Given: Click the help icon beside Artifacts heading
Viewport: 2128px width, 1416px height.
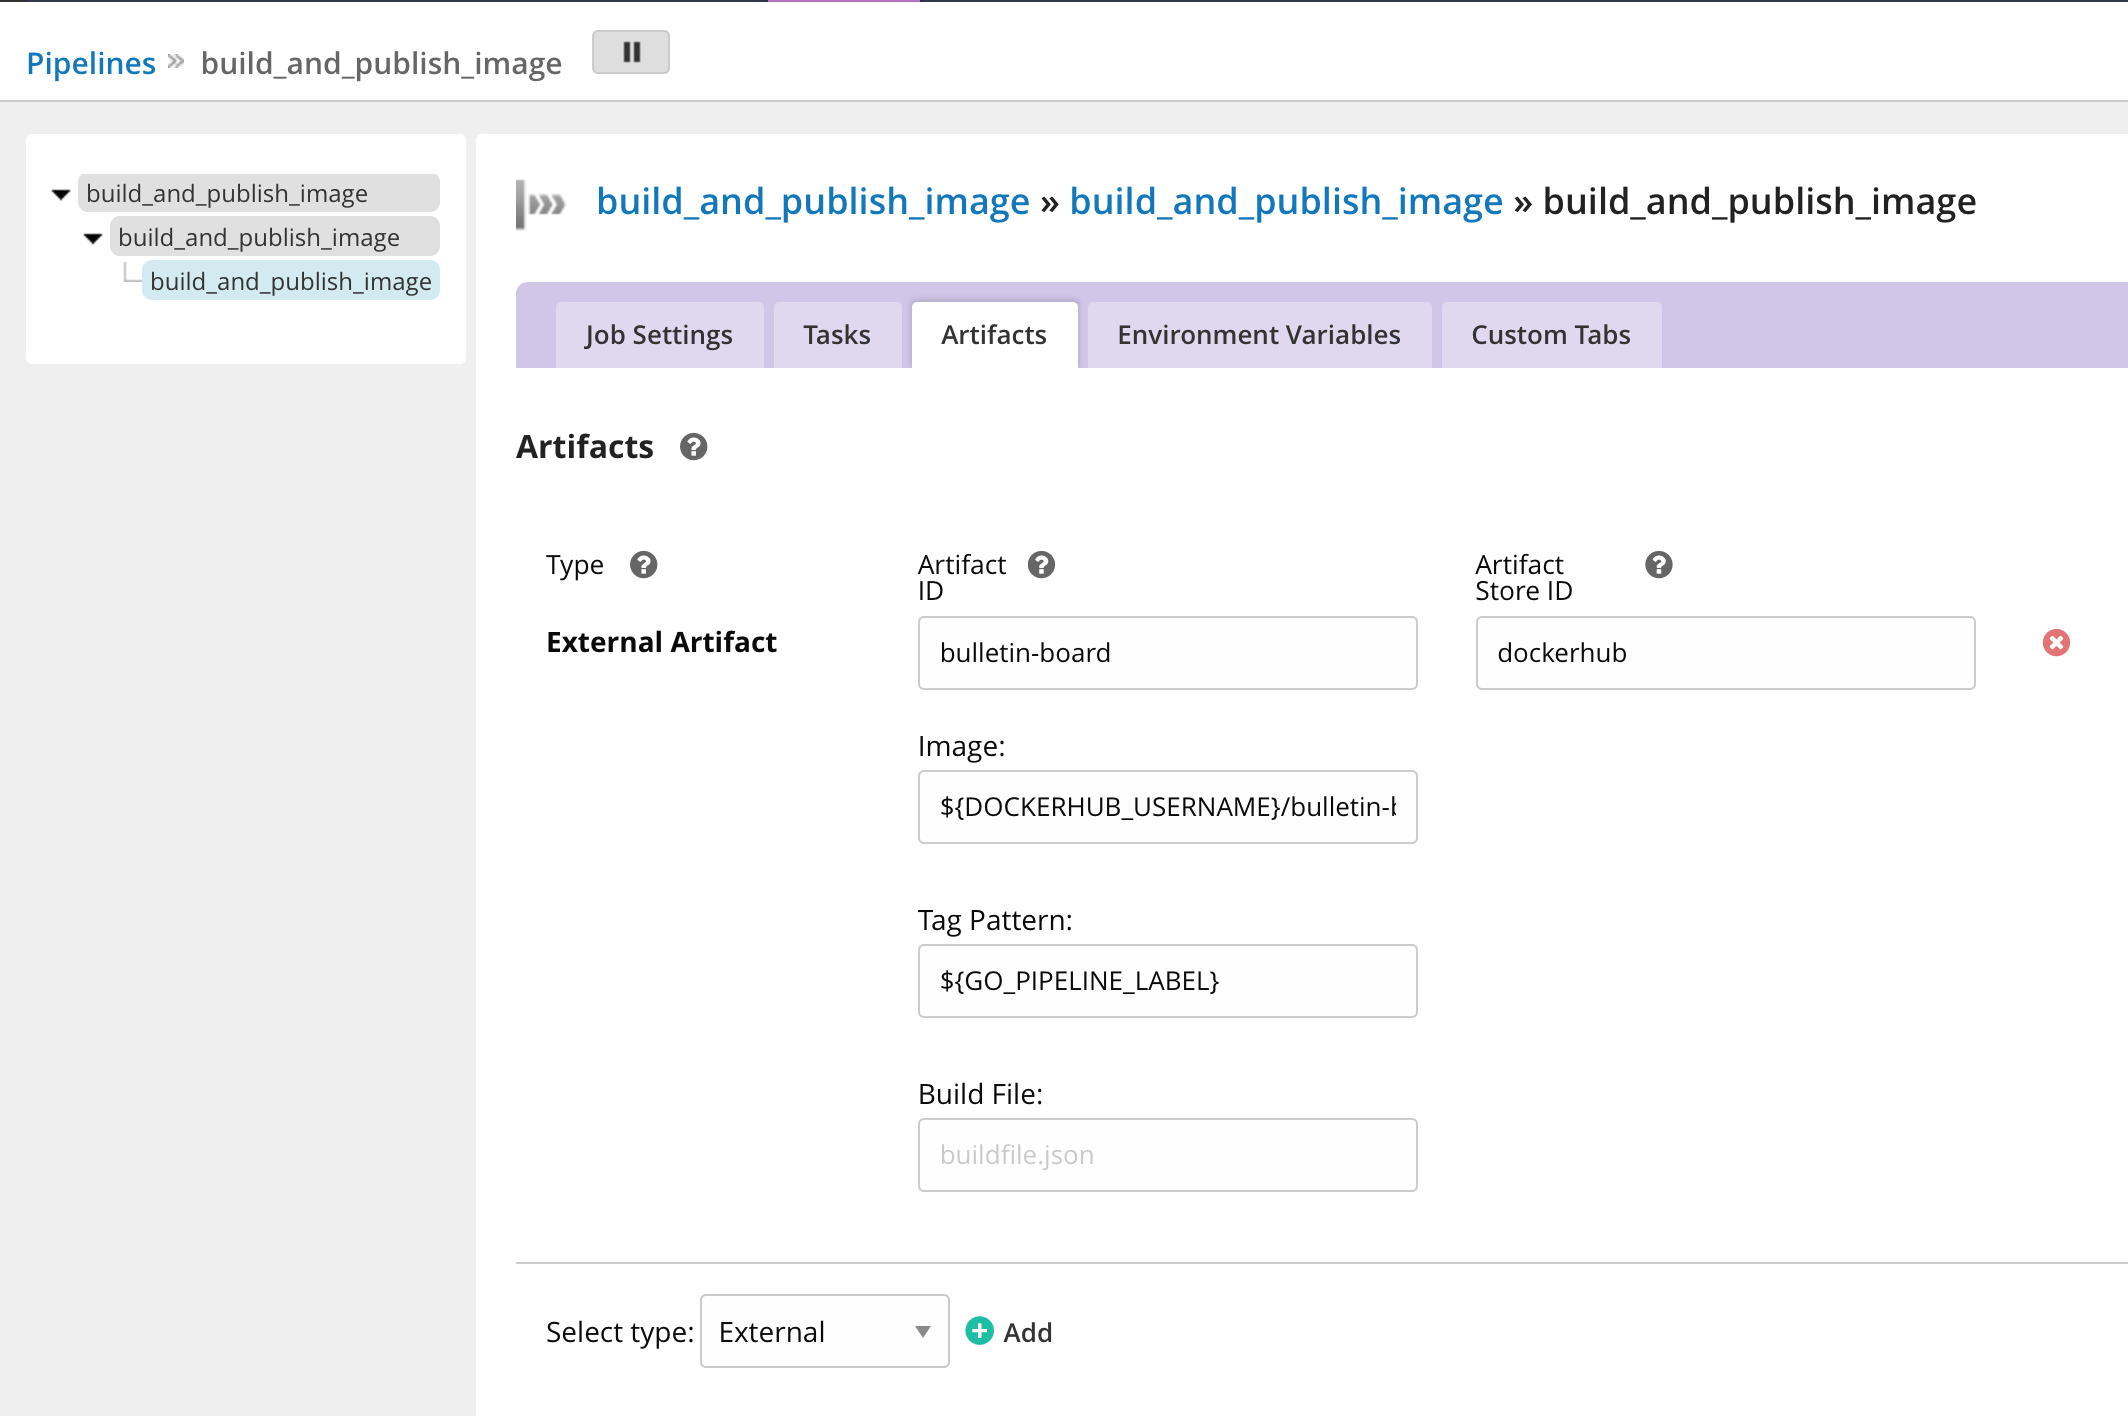Looking at the screenshot, I should pos(693,447).
